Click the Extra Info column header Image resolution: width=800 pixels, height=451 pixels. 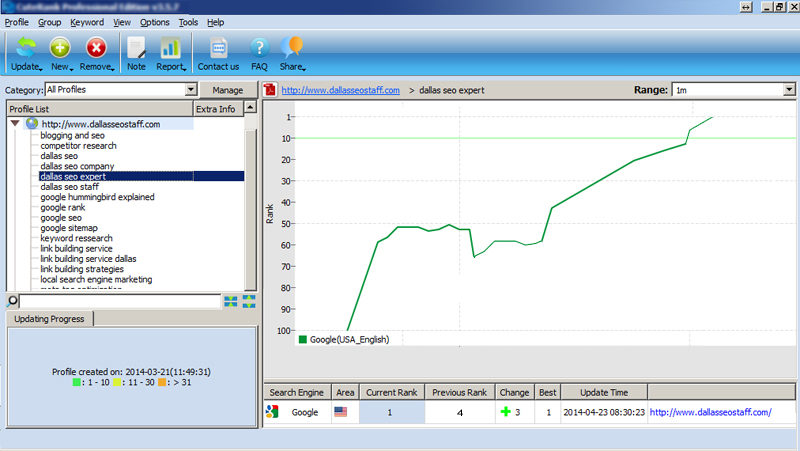tap(218, 109)
